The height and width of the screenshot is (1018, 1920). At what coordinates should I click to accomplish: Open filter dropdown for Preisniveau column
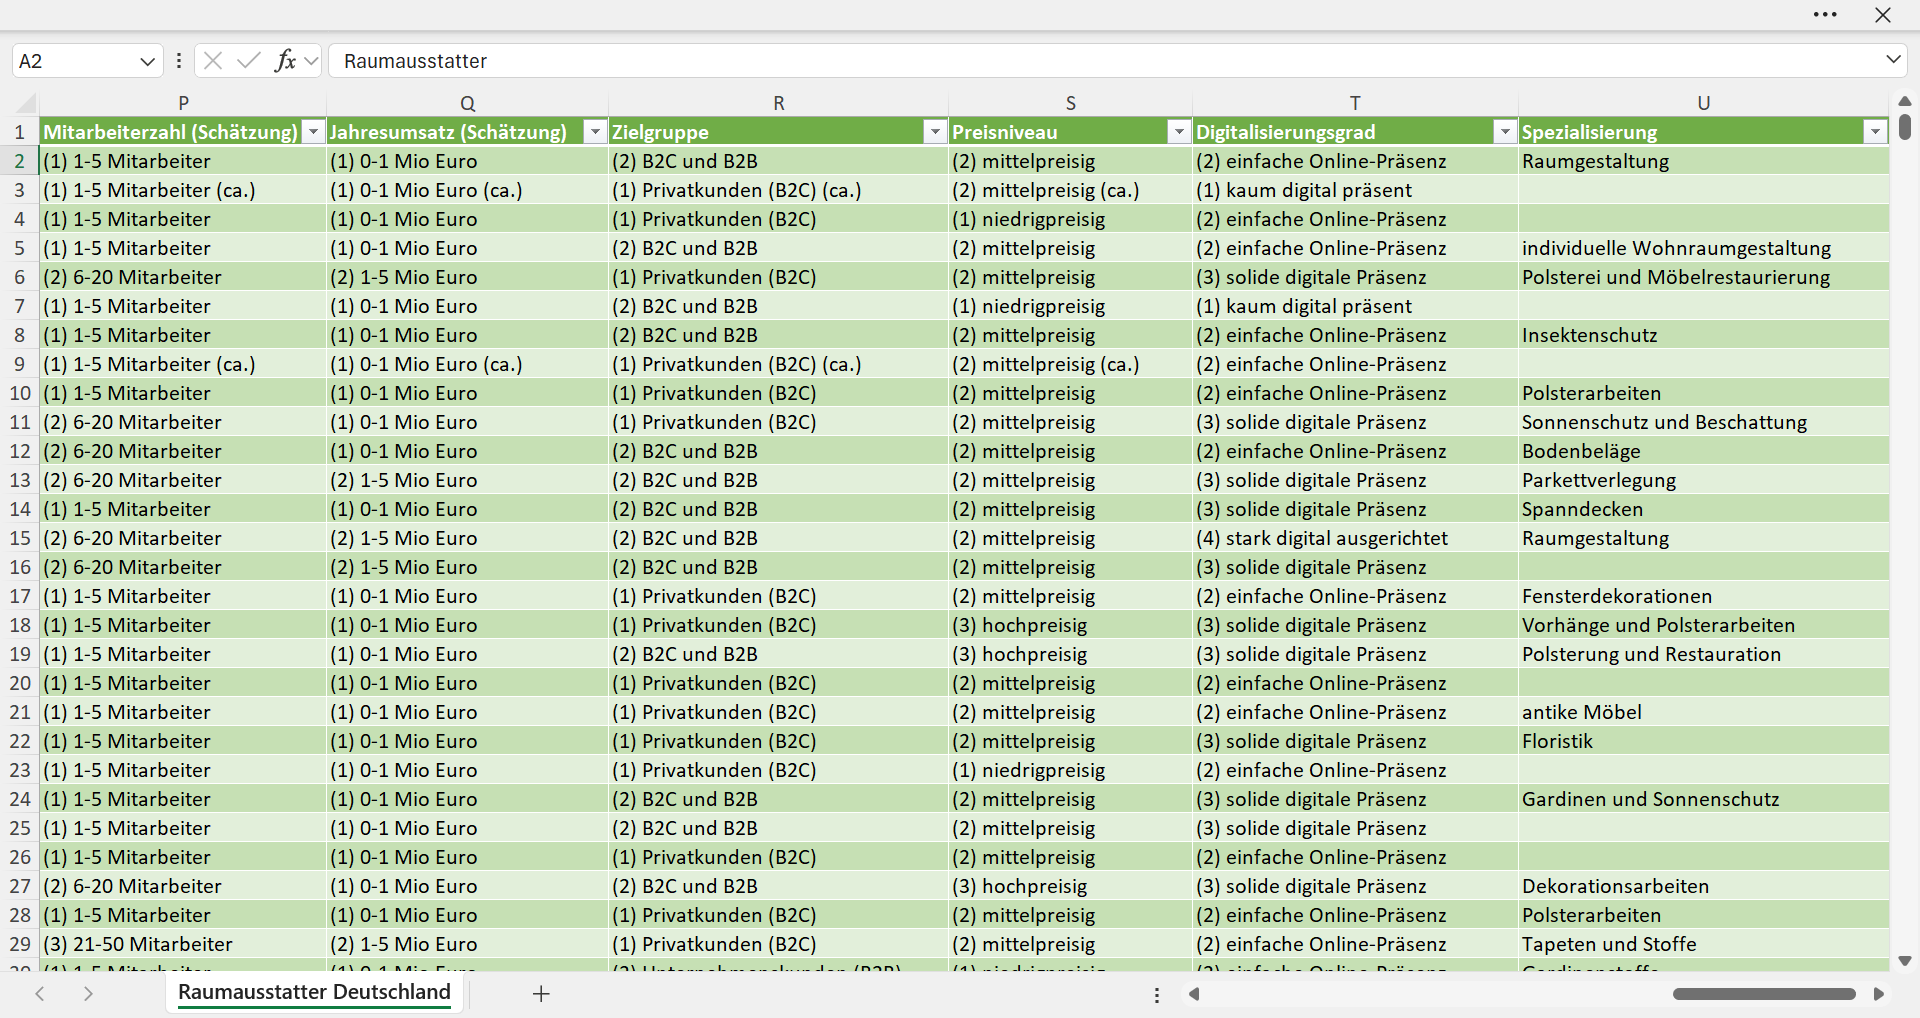tap(1179, 132)
